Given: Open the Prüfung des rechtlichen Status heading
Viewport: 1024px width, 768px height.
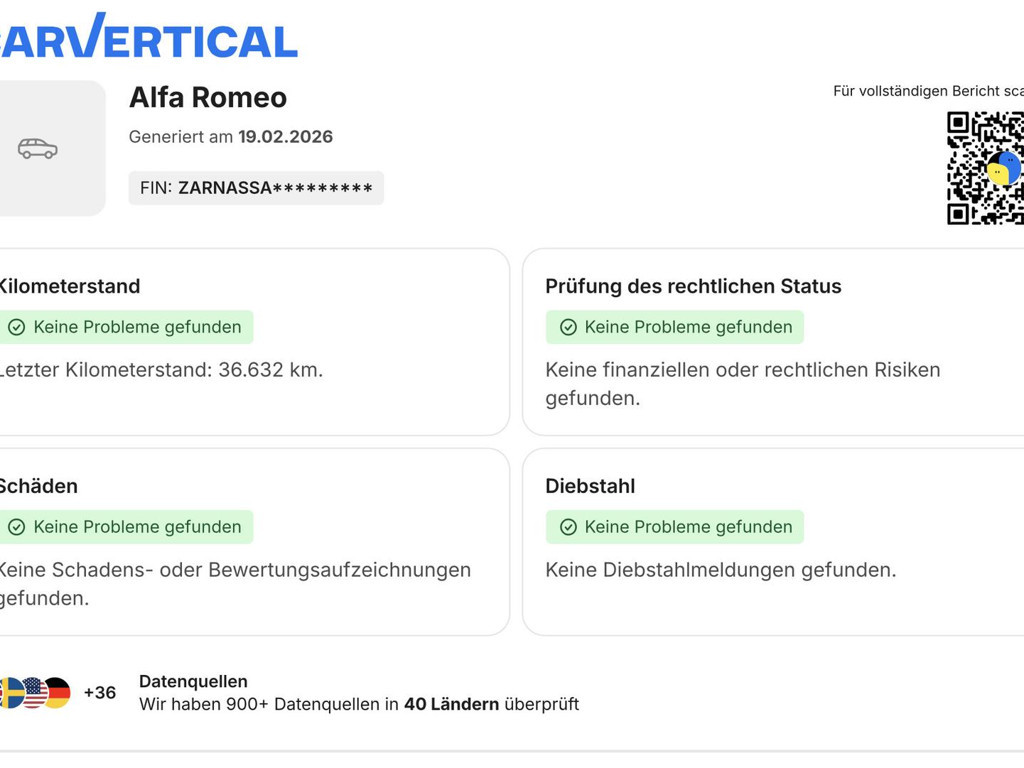Looking at the screenshot, I should tap(693, 286).
